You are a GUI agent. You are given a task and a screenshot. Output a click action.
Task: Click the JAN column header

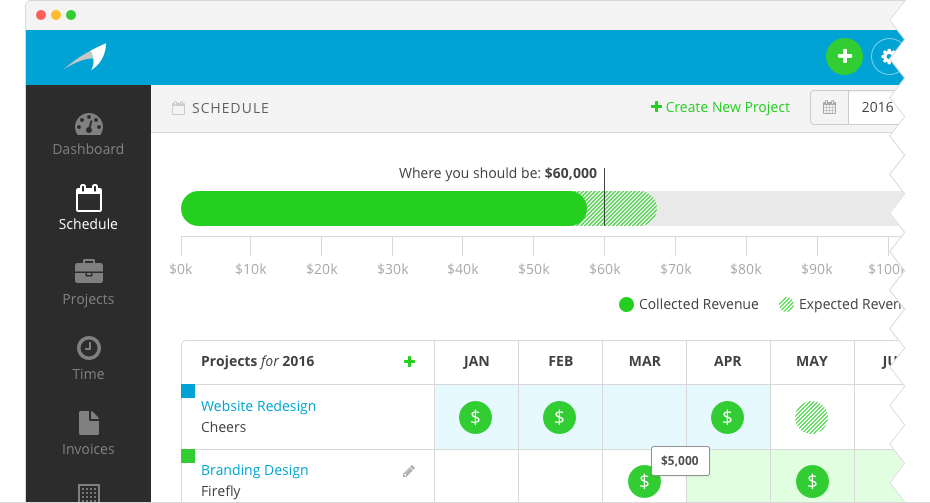[476, 362]
